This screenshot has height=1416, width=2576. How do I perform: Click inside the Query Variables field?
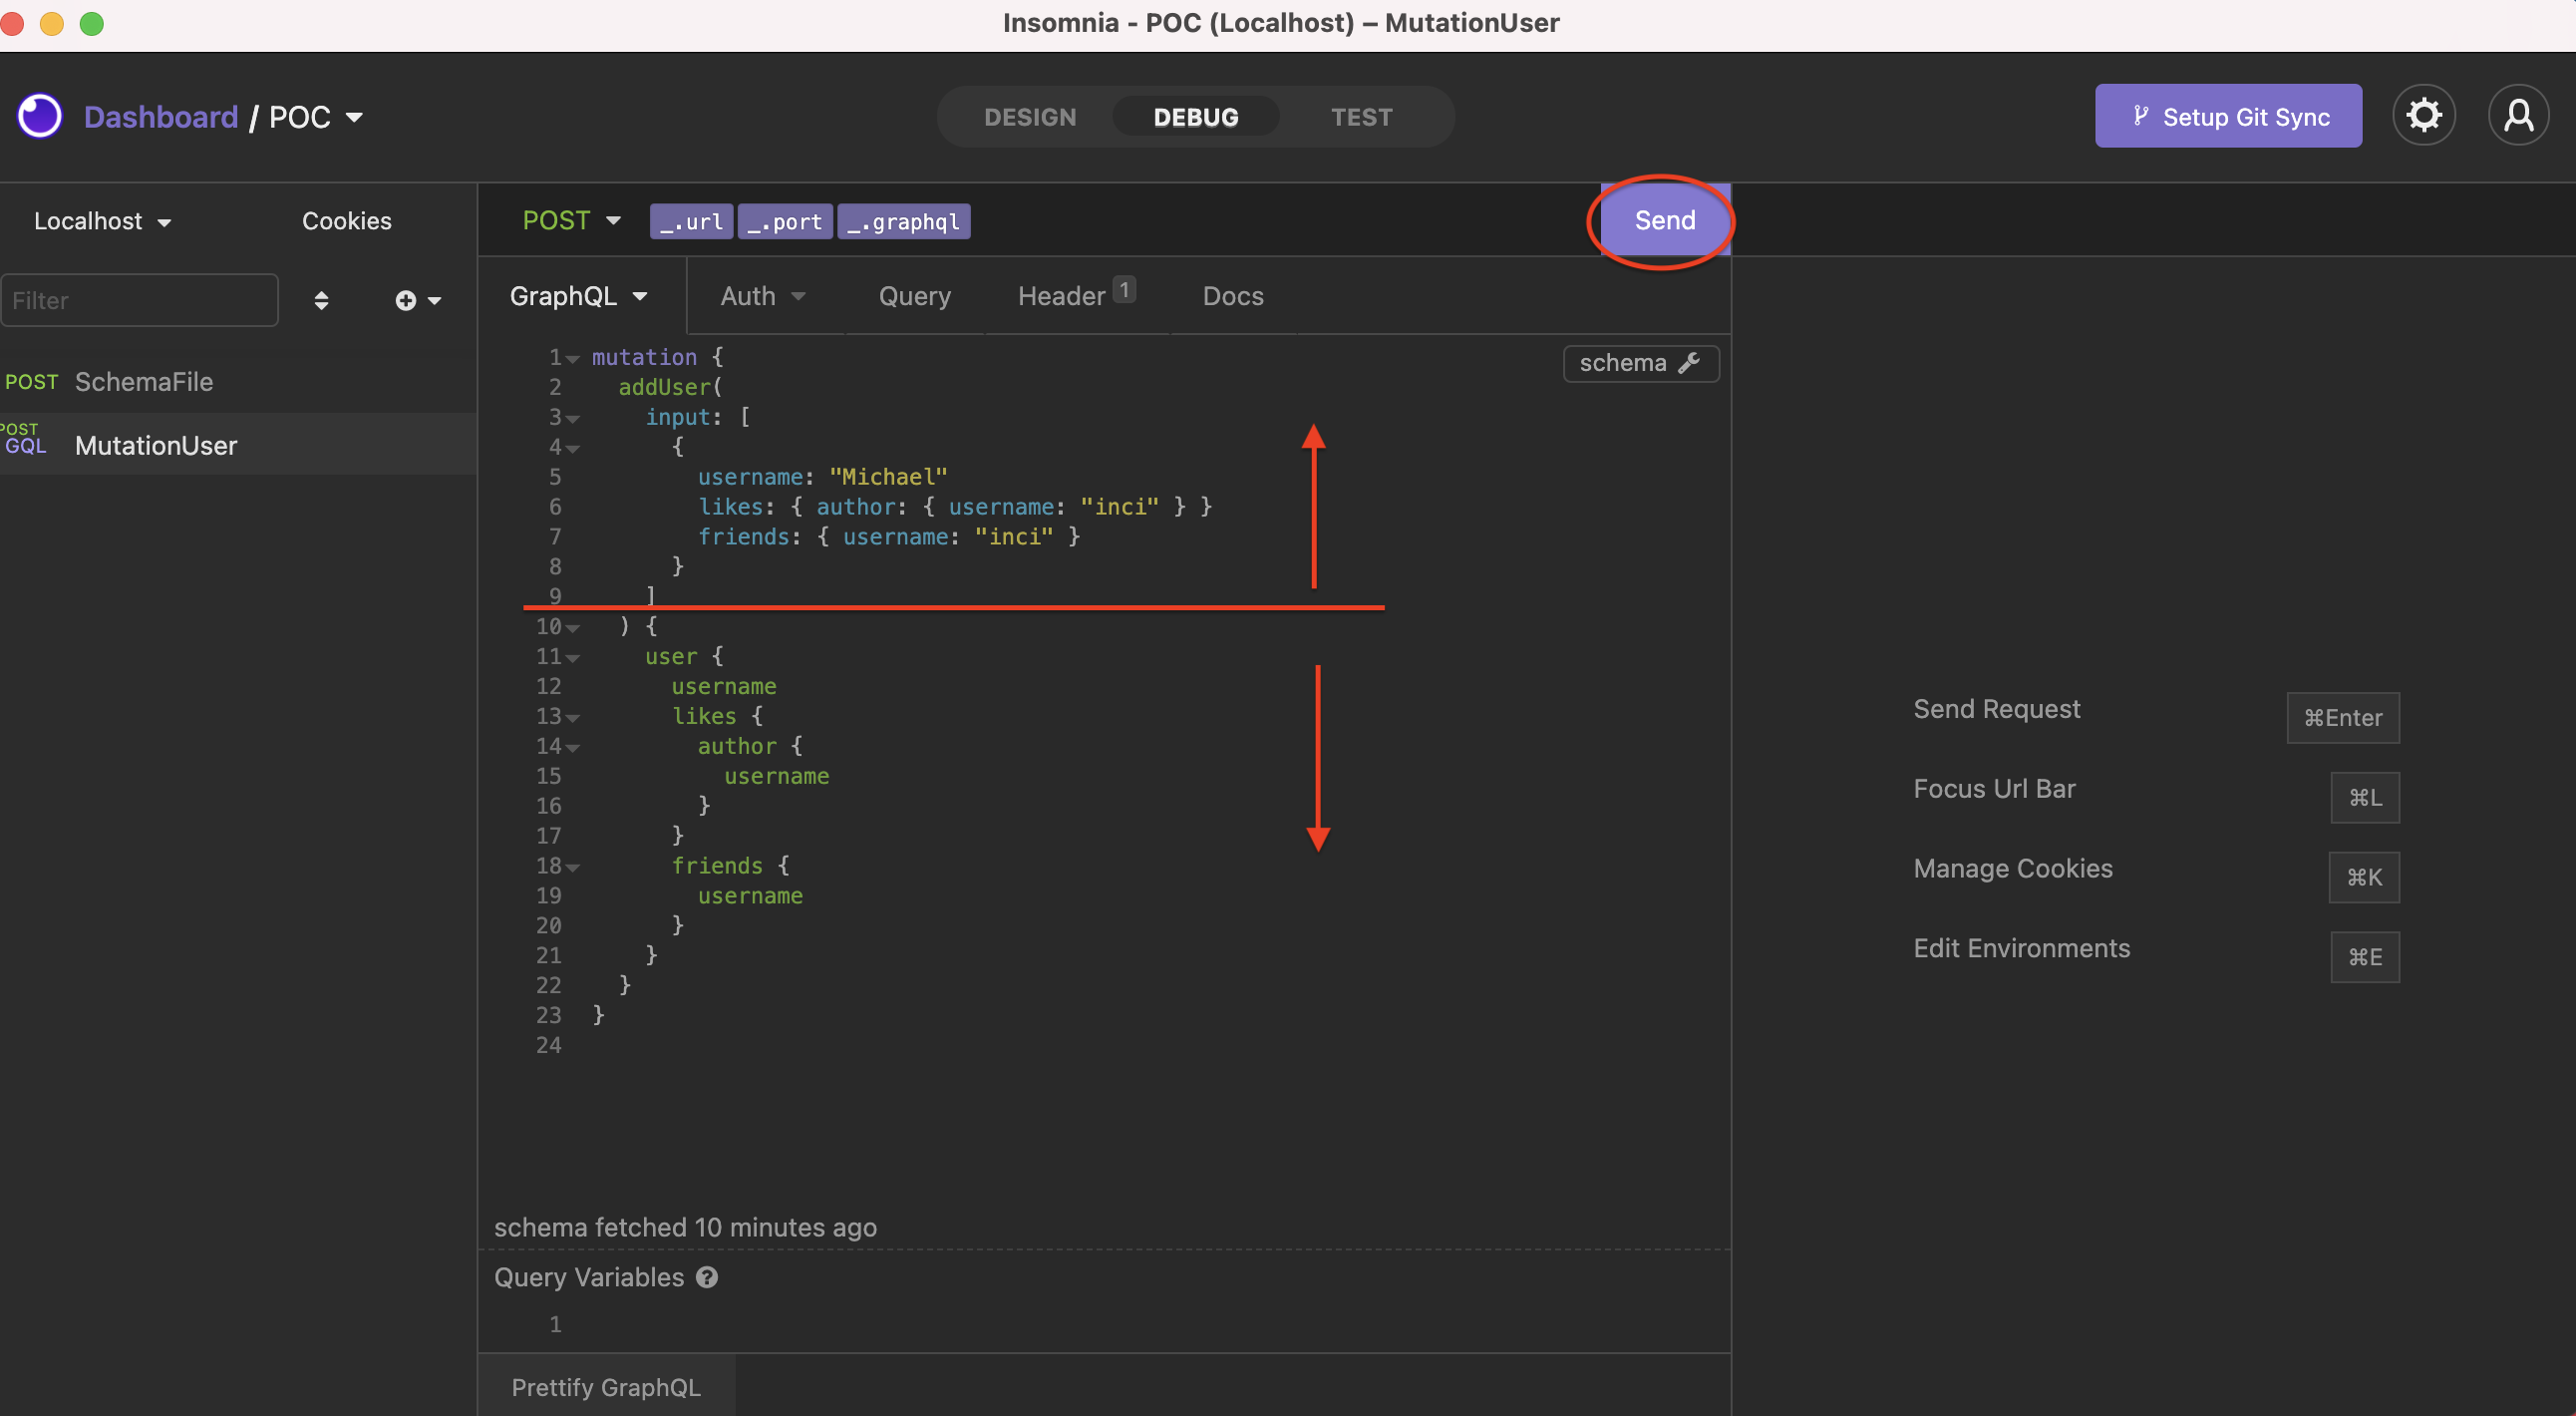[x=900, y=1324]
